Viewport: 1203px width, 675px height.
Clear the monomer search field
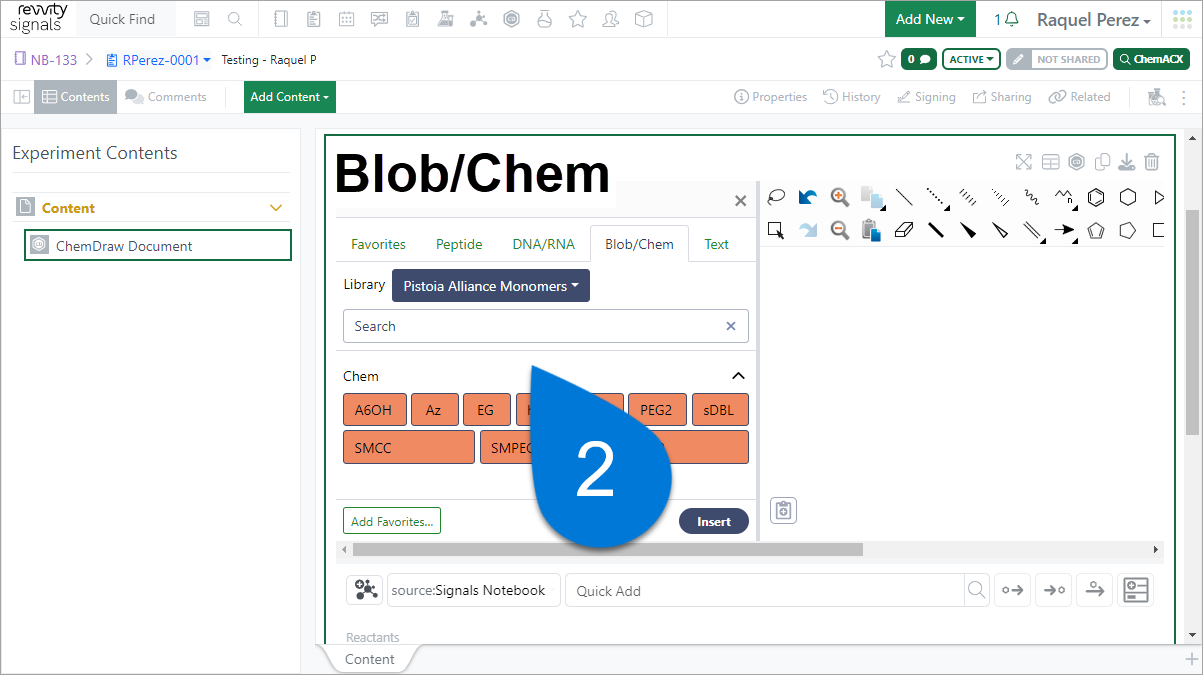pyautogui.click(x=731, y=326)
